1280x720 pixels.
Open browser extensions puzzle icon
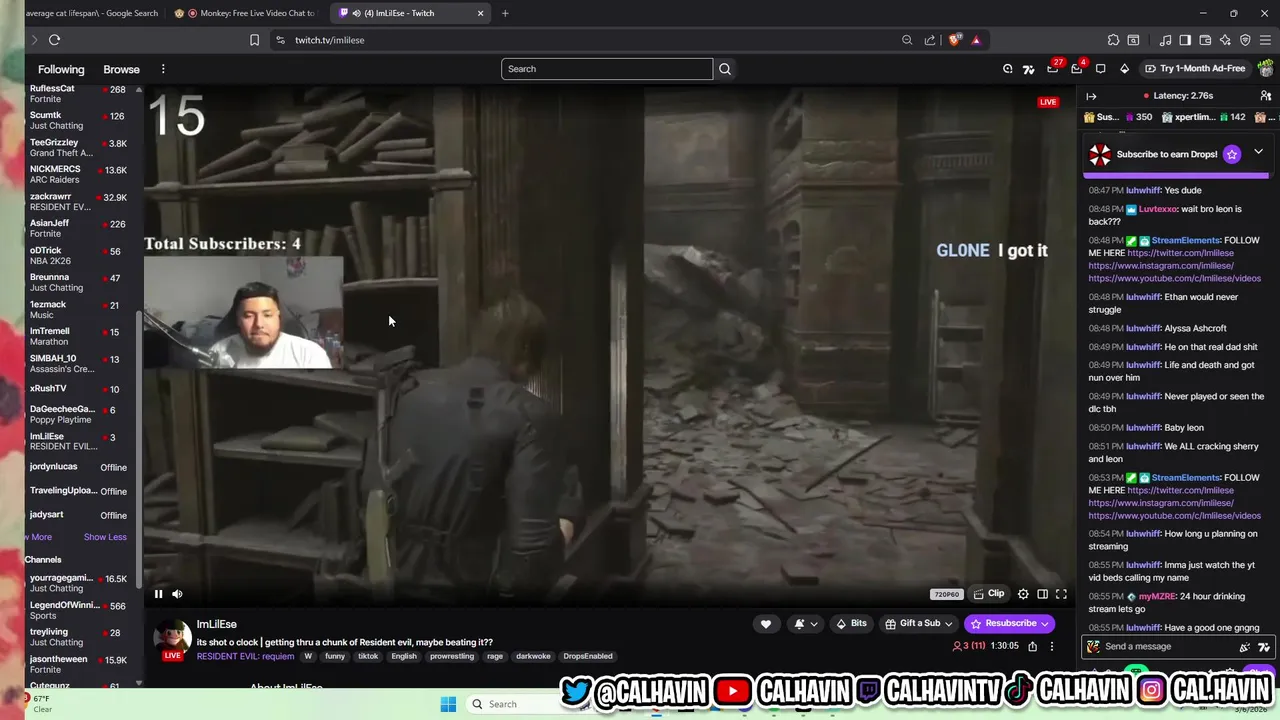coord(1113,40)
